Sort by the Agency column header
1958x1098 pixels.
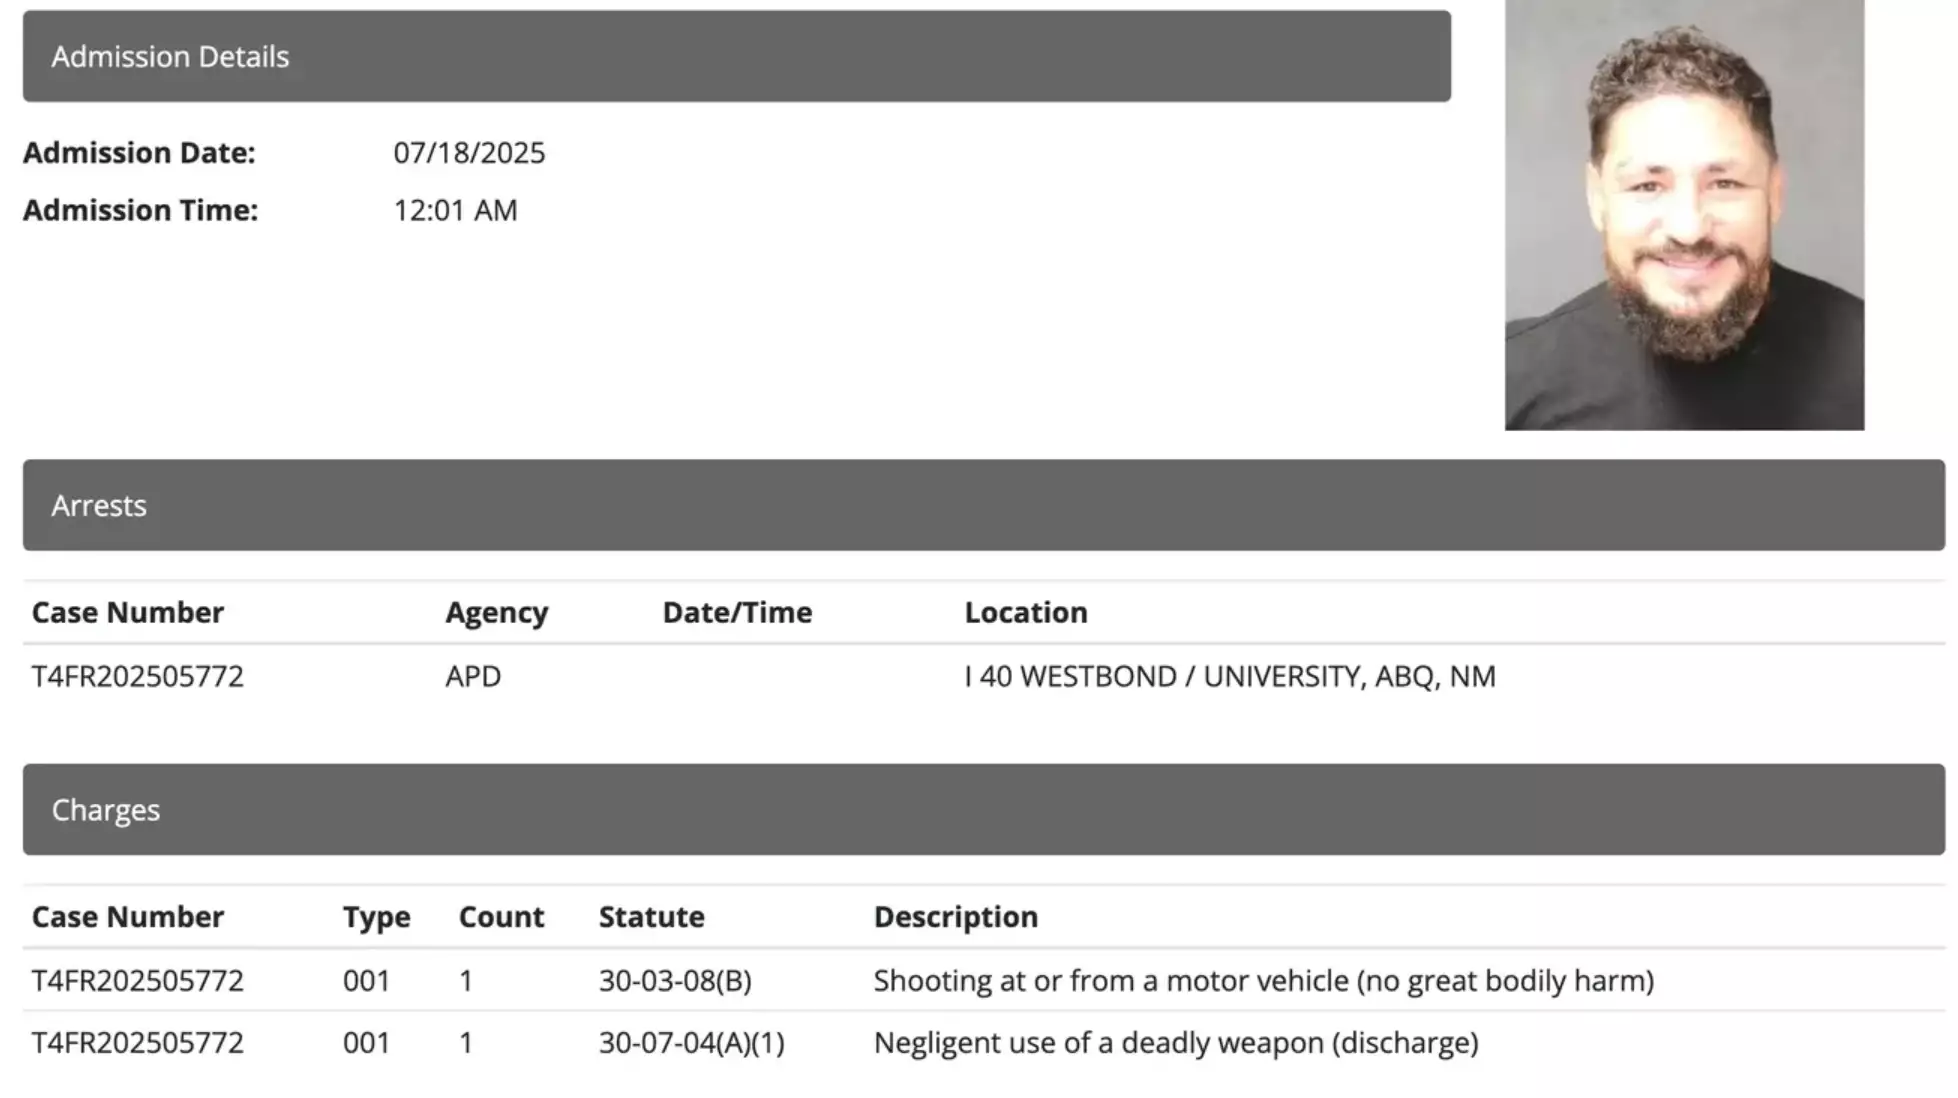tap(496, 612)
